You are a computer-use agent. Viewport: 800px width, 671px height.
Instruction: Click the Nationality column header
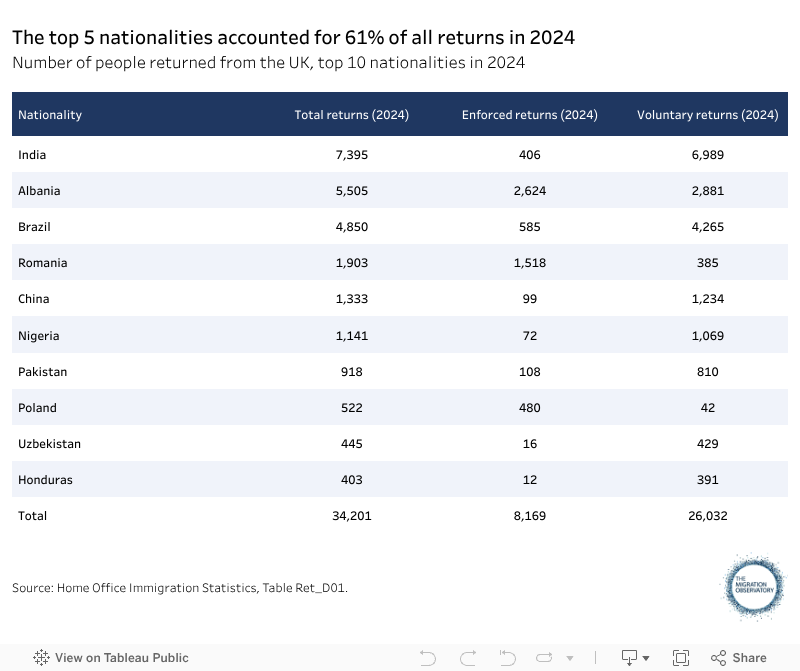[50, 114]
